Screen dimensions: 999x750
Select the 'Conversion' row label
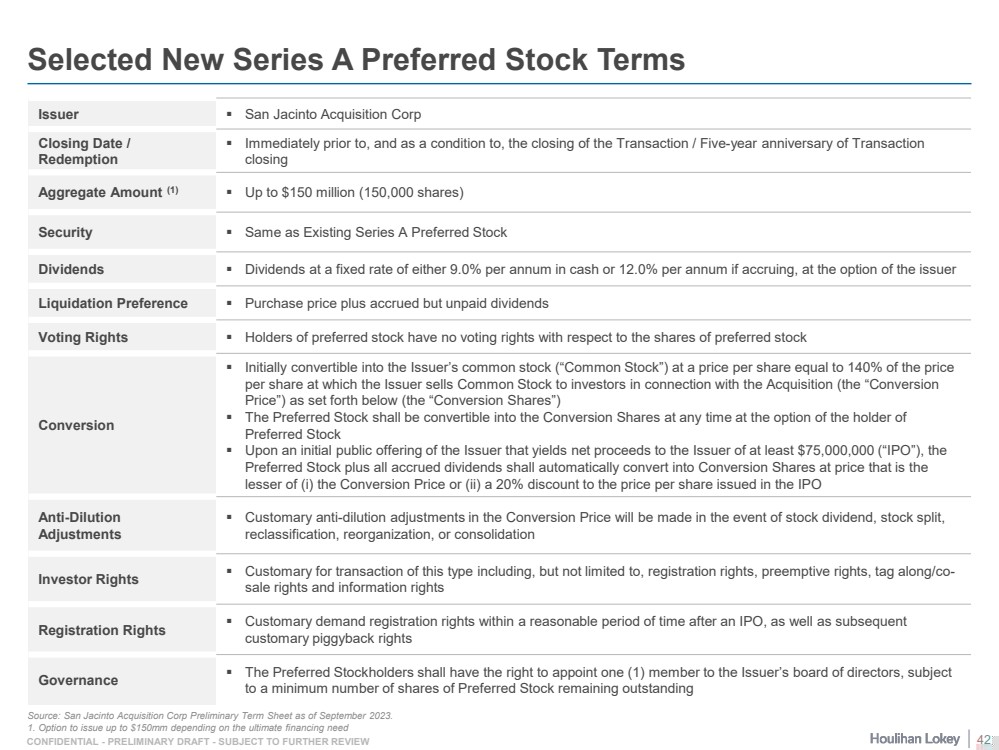coord(76,425)
